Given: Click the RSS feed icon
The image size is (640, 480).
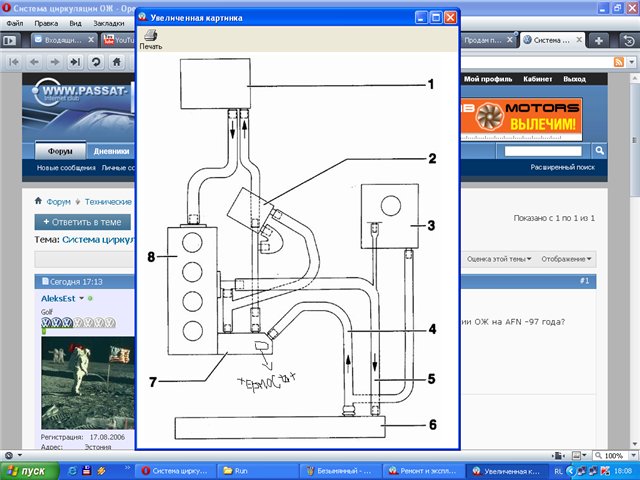Looking at the screenshot, I should pos(619,62).
